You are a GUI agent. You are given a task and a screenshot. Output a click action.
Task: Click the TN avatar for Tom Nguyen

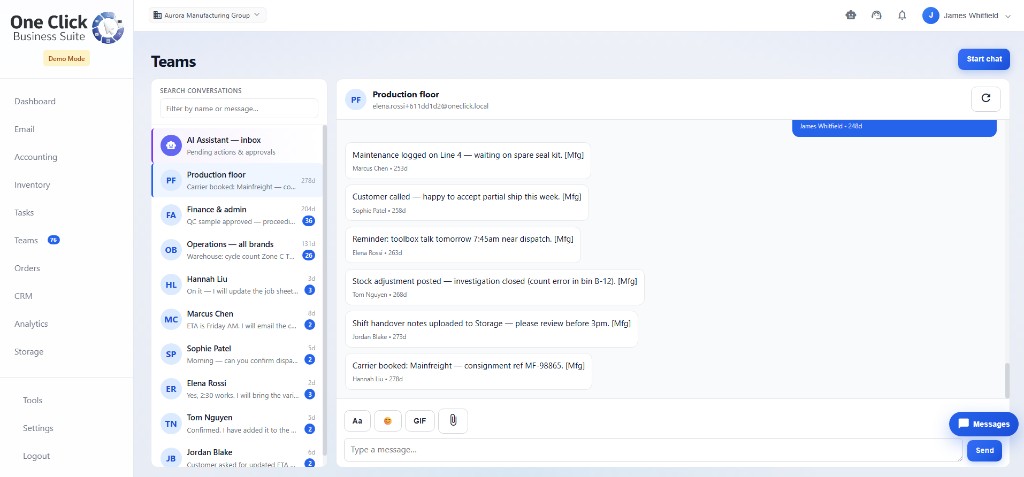[x=171, y=423]
